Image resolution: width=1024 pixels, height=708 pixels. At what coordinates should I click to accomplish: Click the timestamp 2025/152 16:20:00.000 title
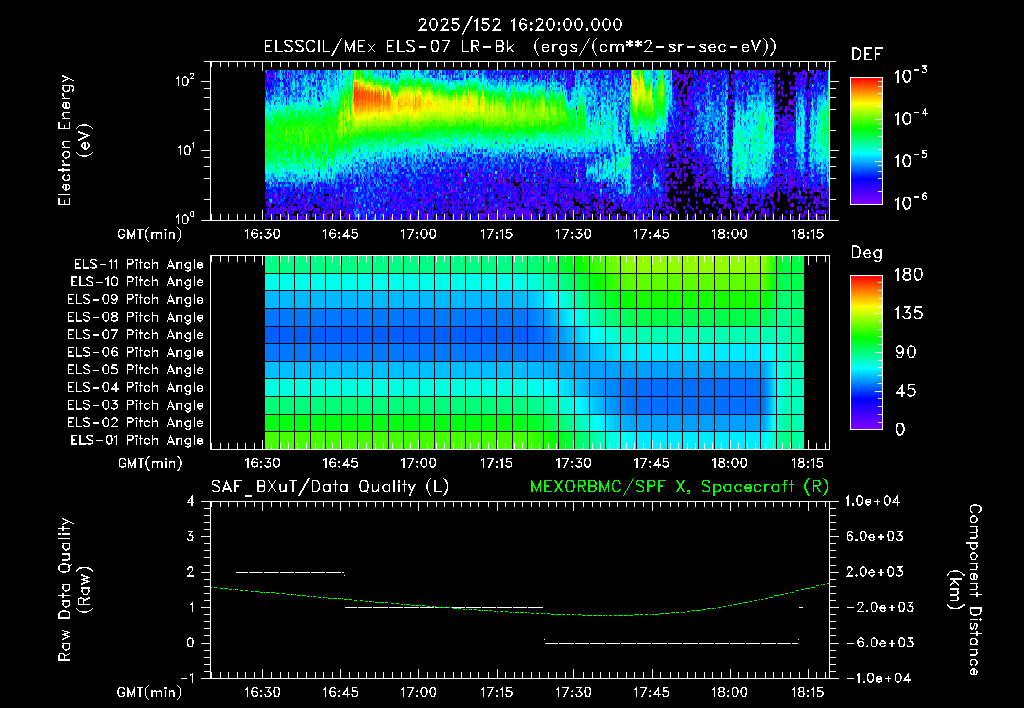(x=520, y=25)
